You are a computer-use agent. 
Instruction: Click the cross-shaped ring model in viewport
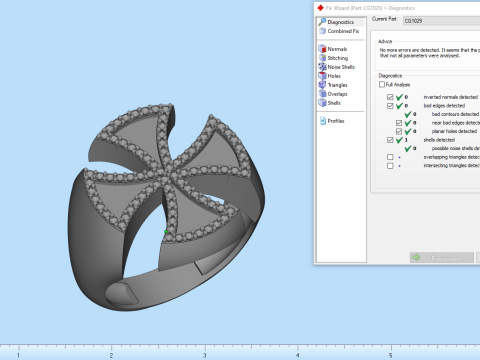(x=166, y=207)
